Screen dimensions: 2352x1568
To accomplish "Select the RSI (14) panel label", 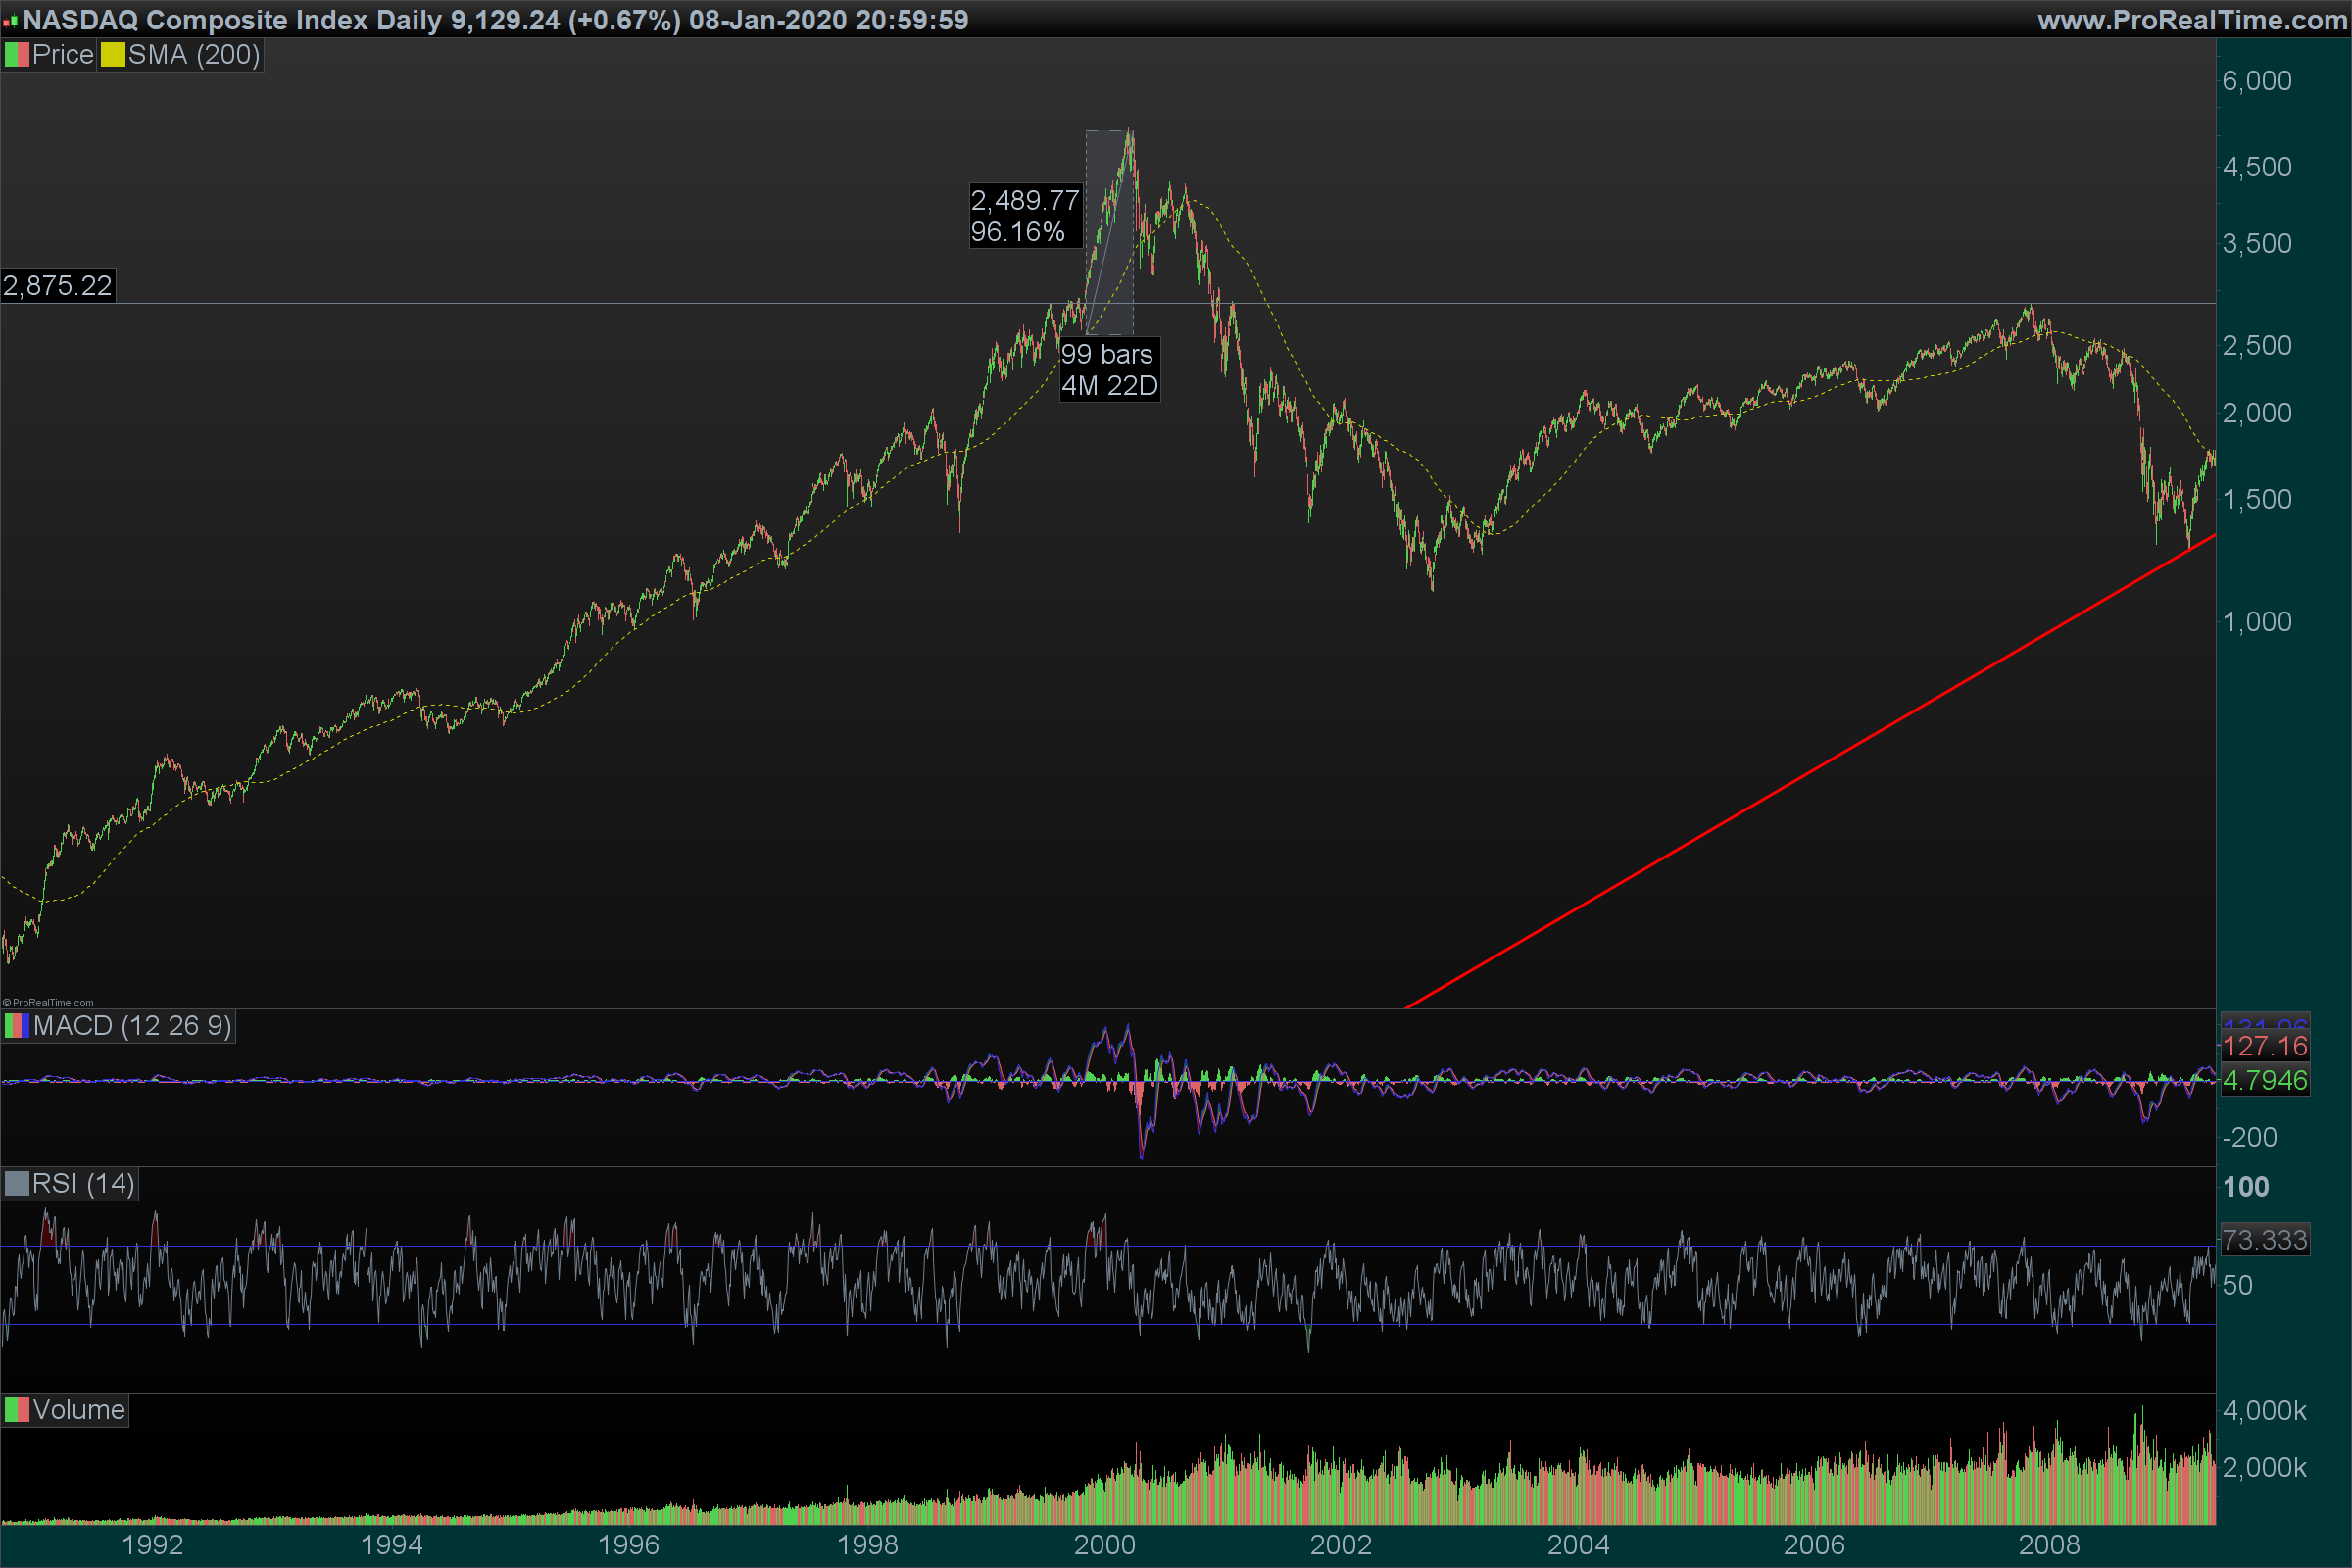I will 83,1184.
